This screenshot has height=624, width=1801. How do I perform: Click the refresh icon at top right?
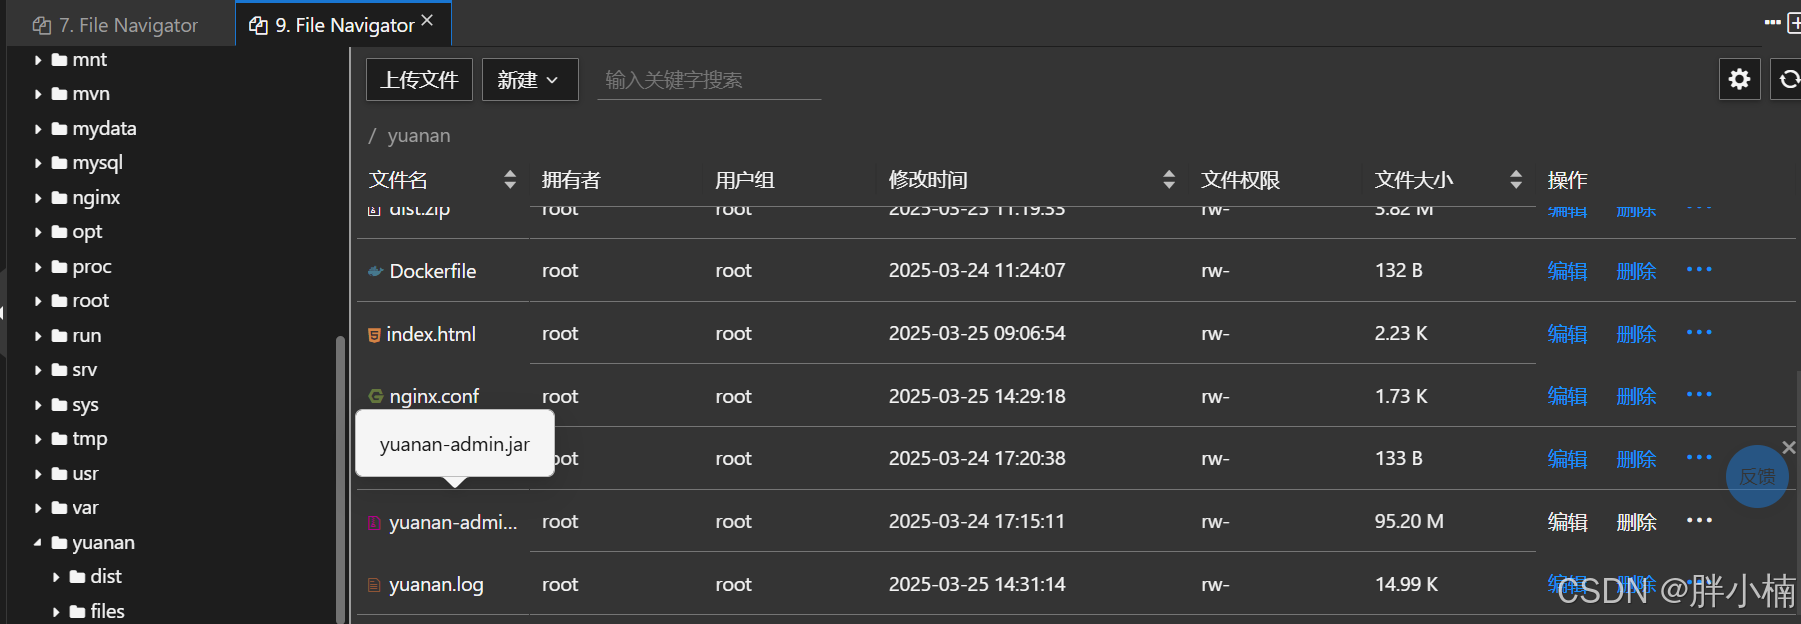[x=1788, y=79]
